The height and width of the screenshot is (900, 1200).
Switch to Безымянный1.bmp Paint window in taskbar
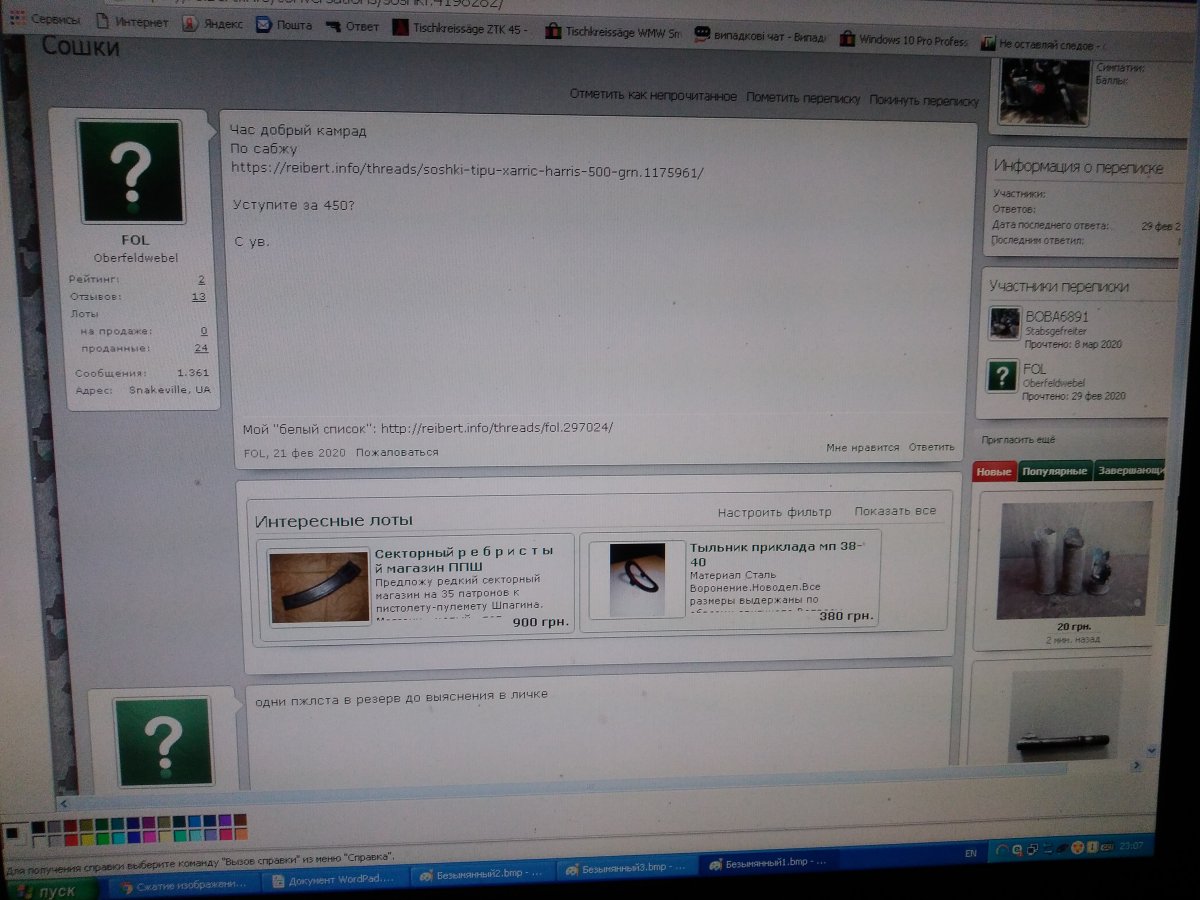(771, 862)
